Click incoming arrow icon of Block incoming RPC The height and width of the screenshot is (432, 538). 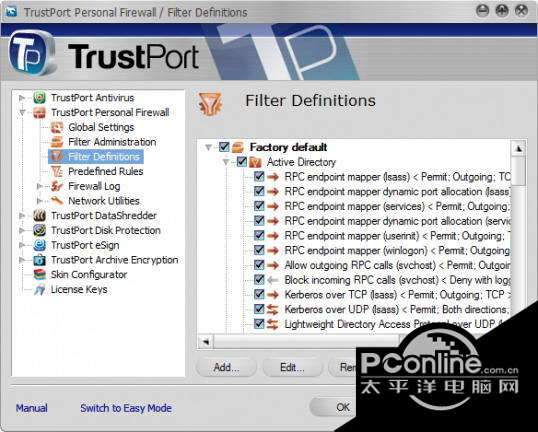(273, 280)
